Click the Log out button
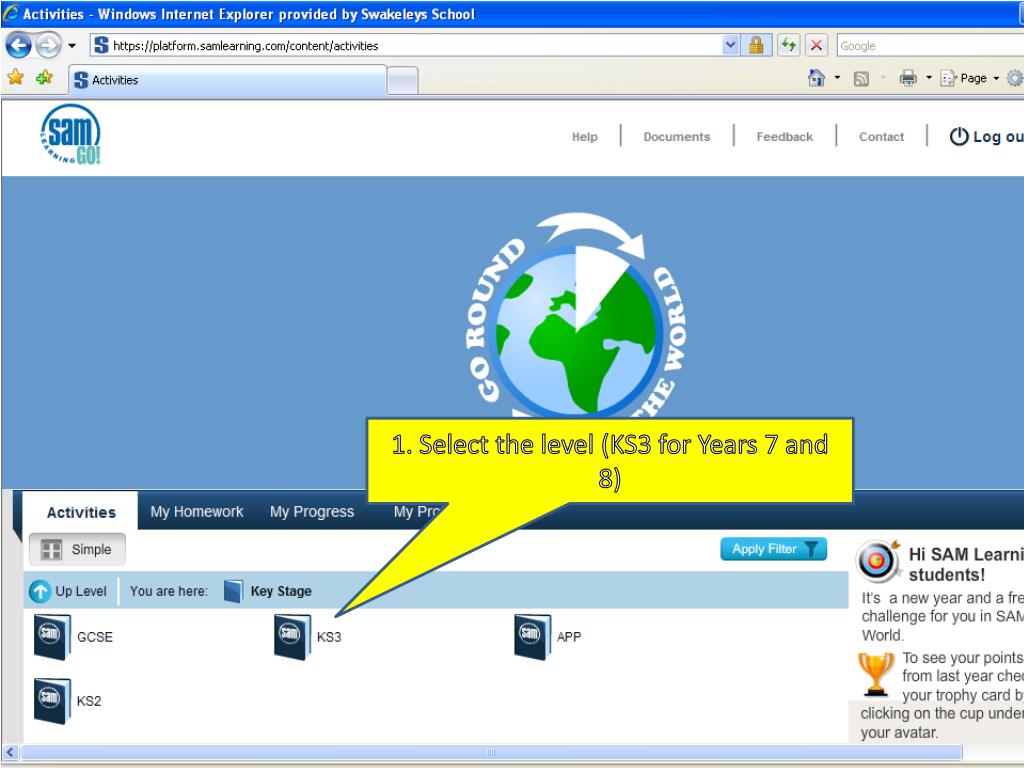Image resolution: width=1024 pixels, height=768 pixels. (986, 136)
